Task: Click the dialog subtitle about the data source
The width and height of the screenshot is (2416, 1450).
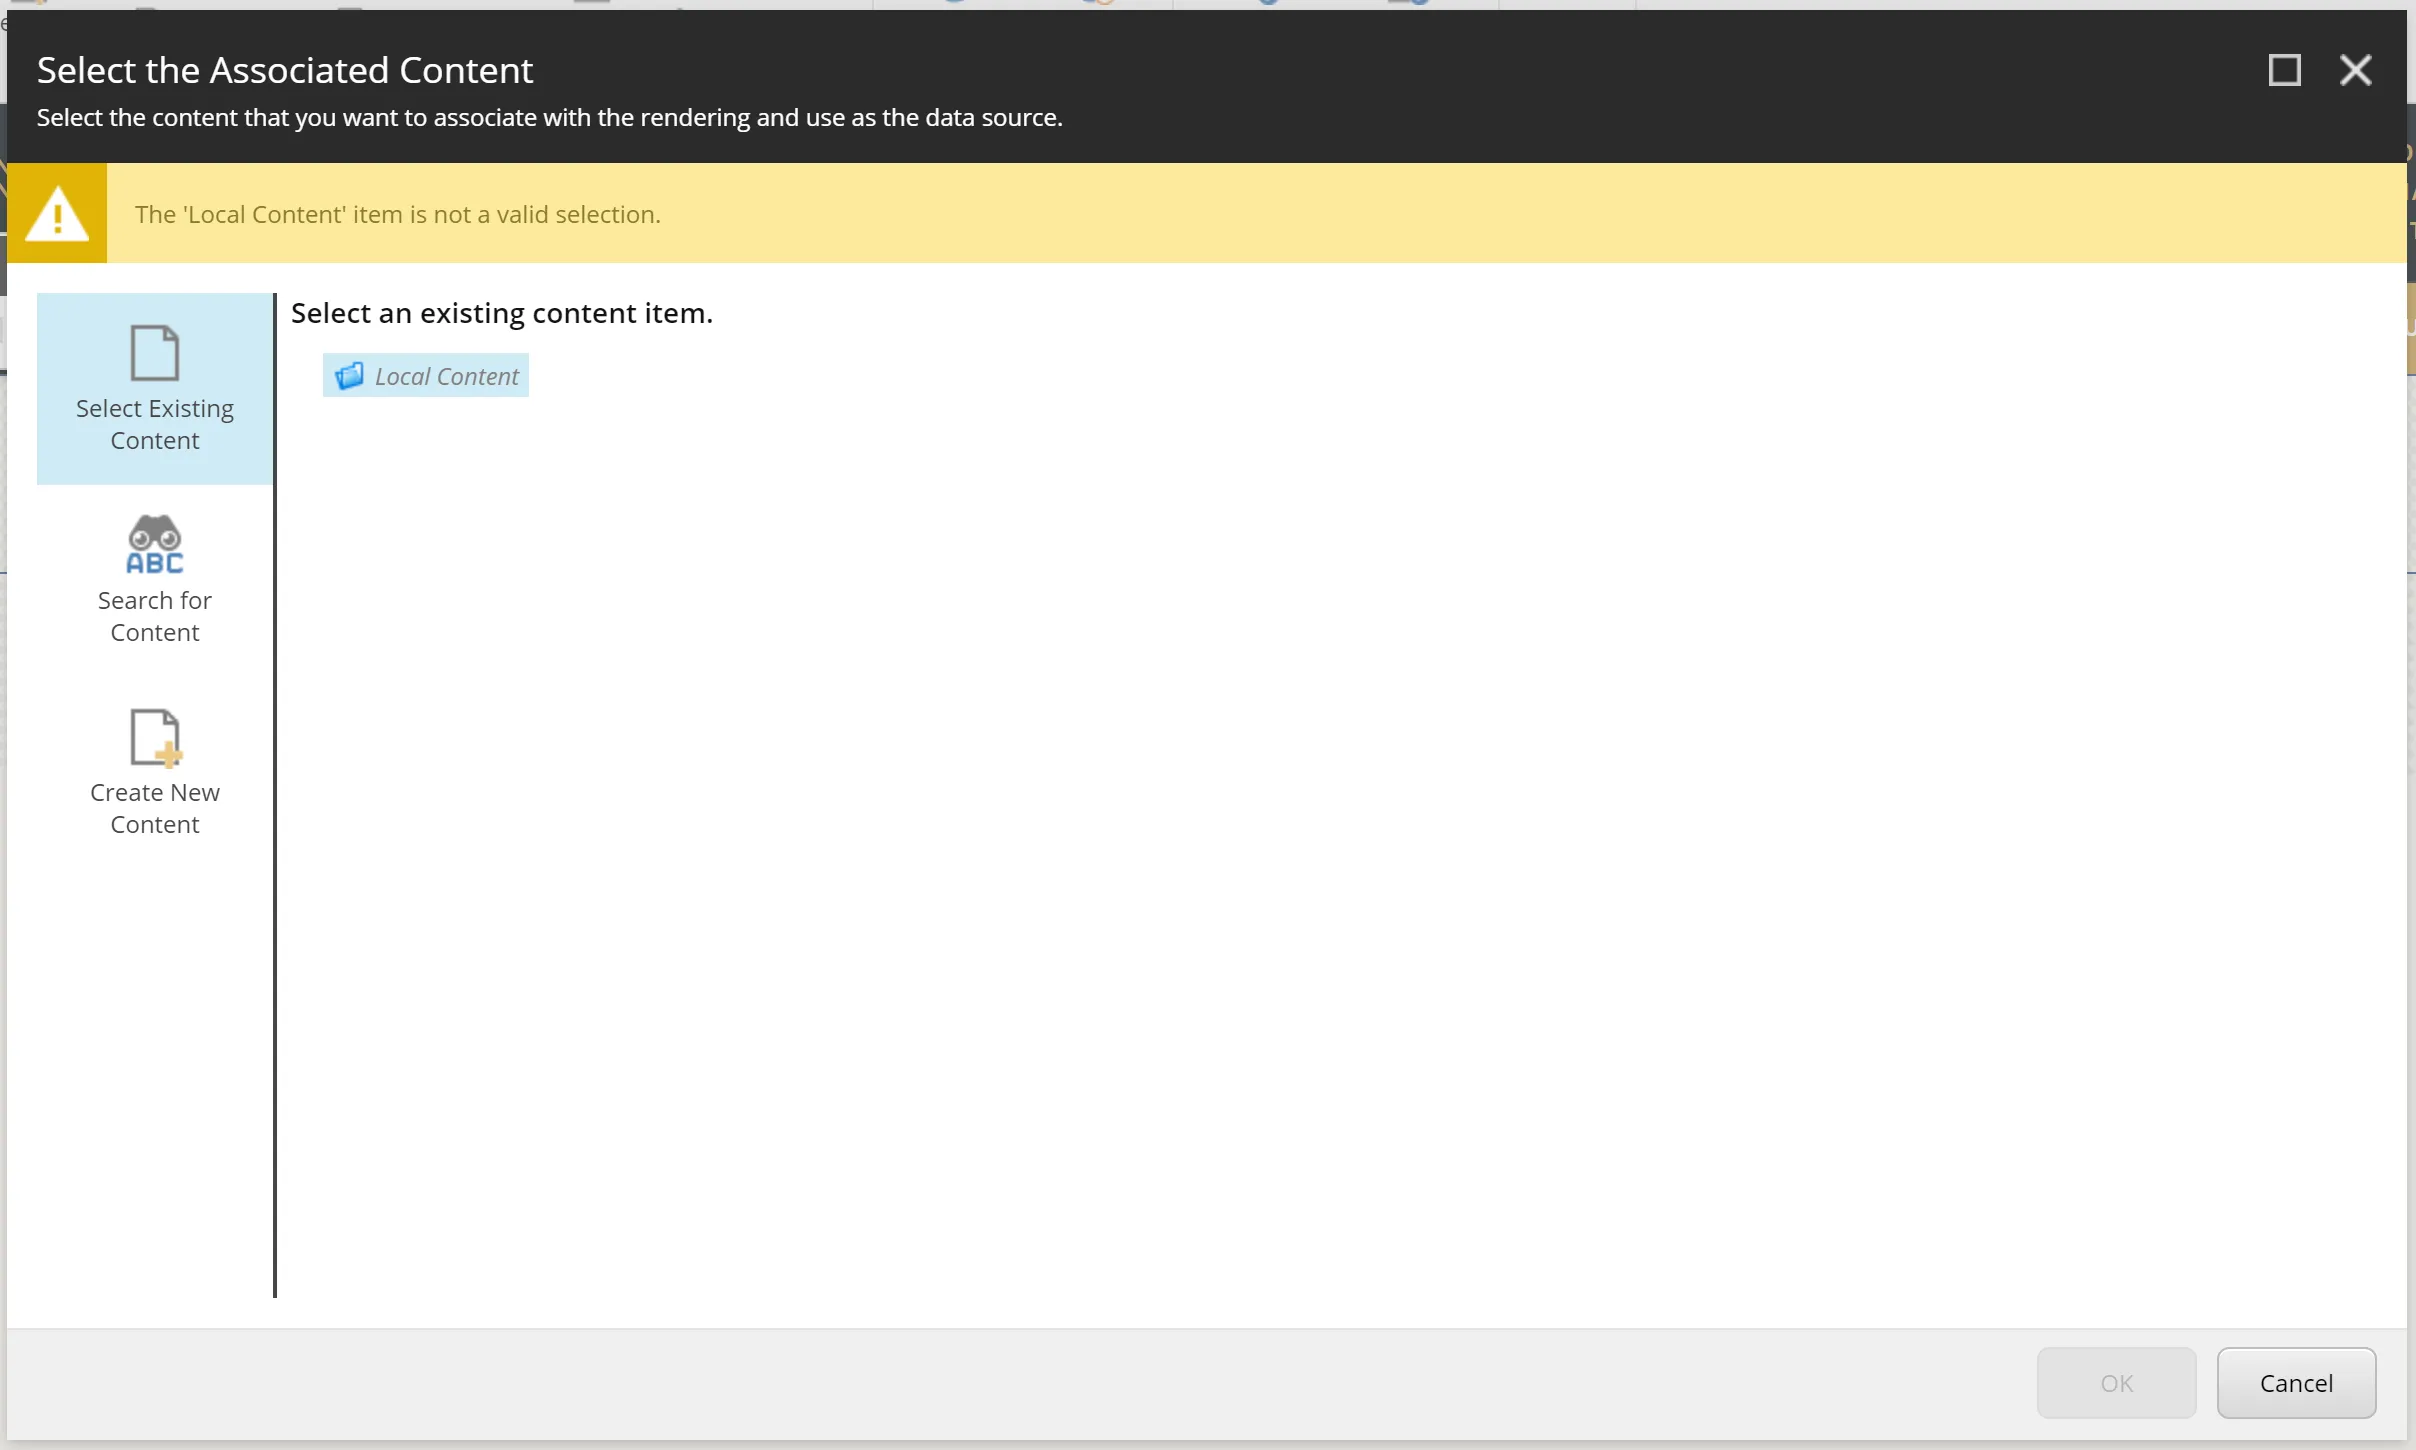Action: [549, 118]
